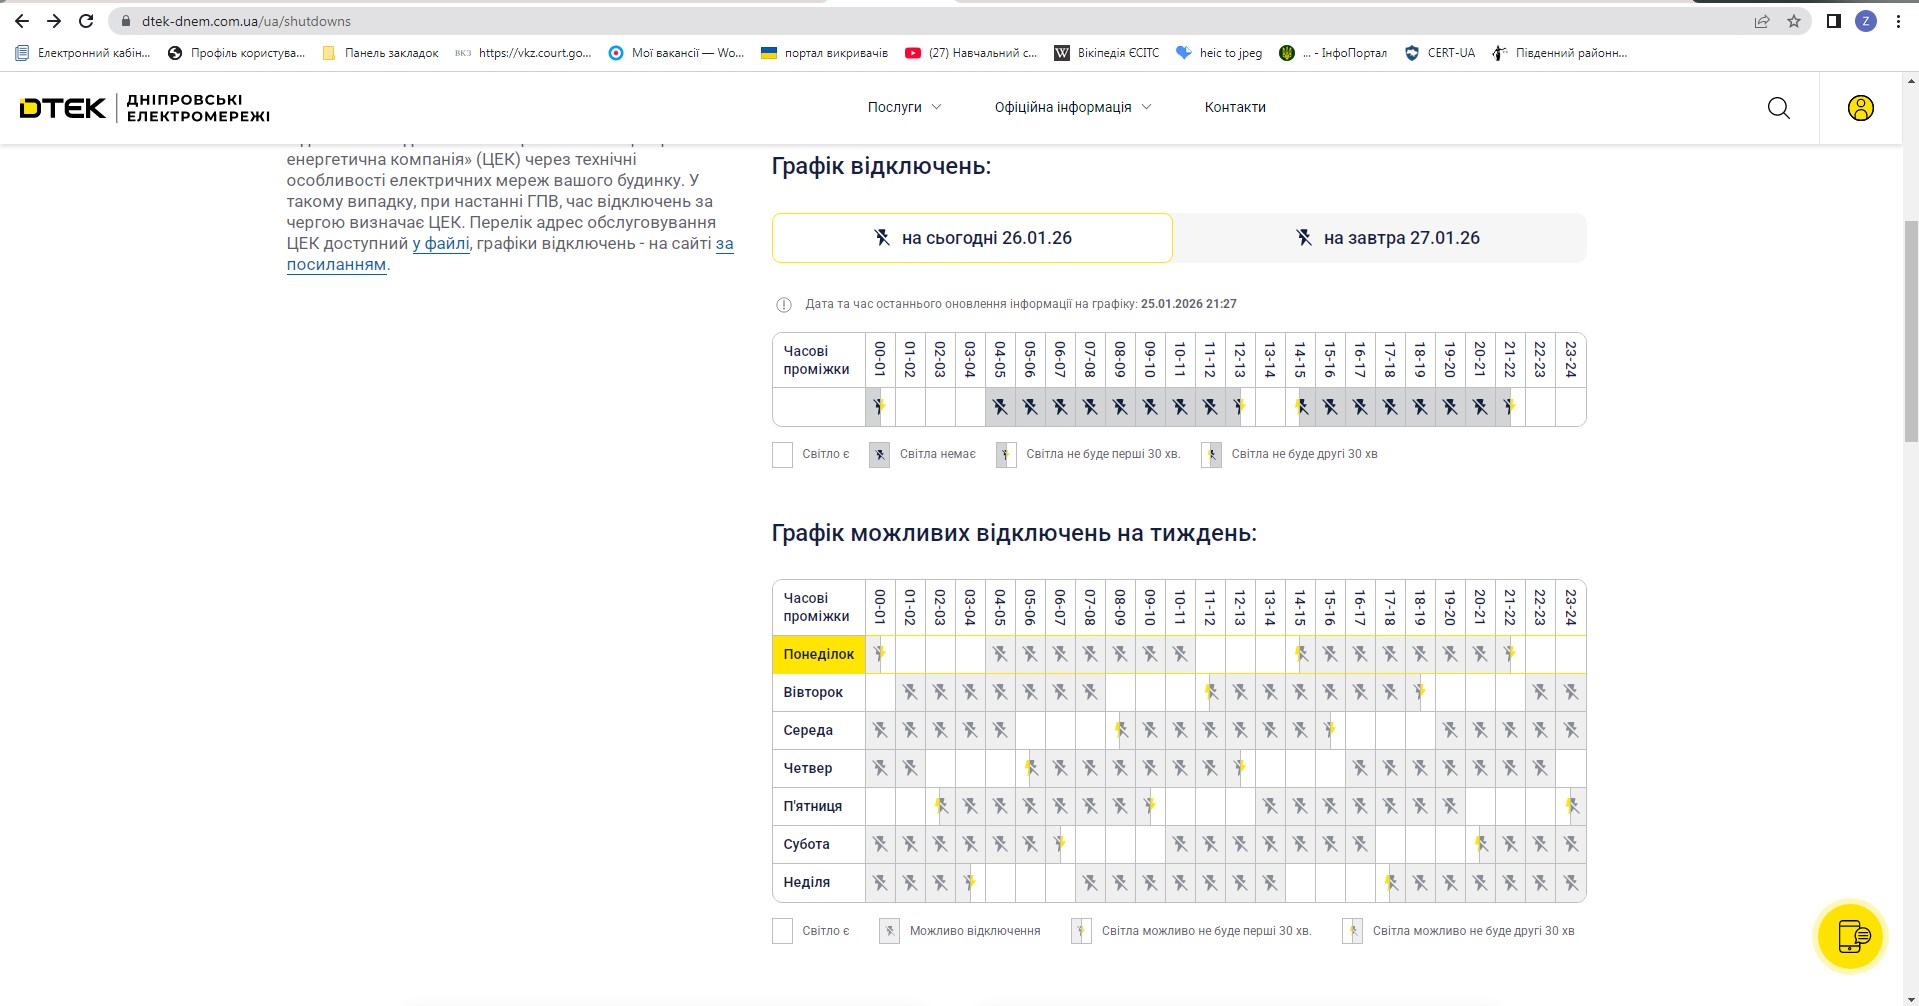
Task: Open Chrome three-dot menu
Action: pos(1898,21)
